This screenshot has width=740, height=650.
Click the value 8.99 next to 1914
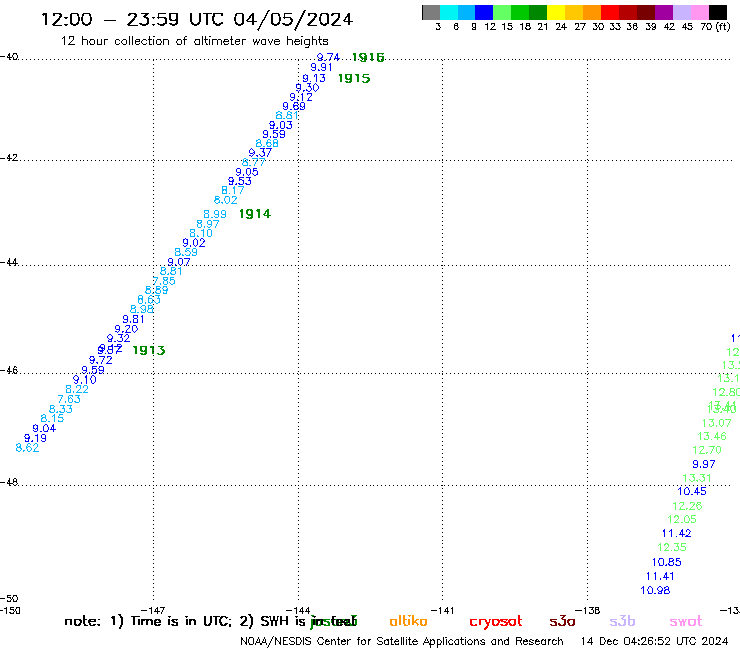click(215, 214)
